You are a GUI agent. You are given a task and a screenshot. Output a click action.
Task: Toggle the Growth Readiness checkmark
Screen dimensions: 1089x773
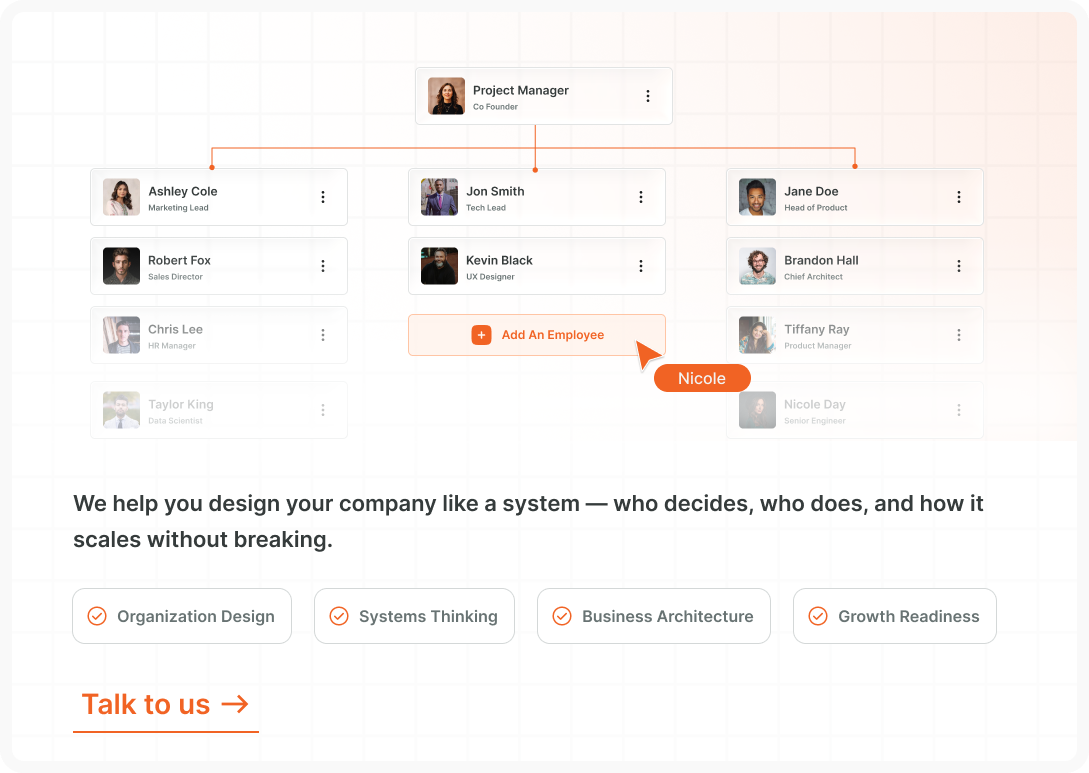pyautogui.click(x=818, y=616)
